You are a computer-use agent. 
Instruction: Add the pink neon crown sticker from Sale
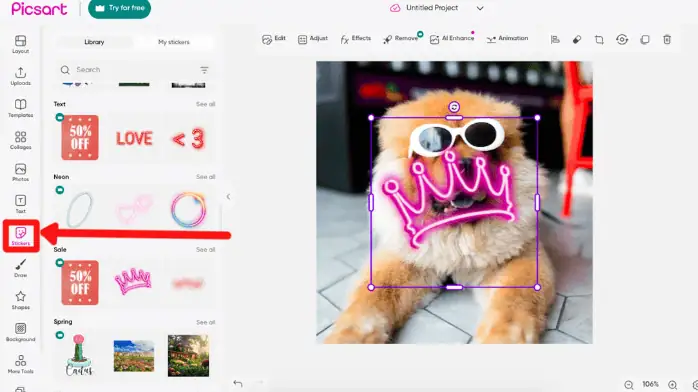click(133, 281)
